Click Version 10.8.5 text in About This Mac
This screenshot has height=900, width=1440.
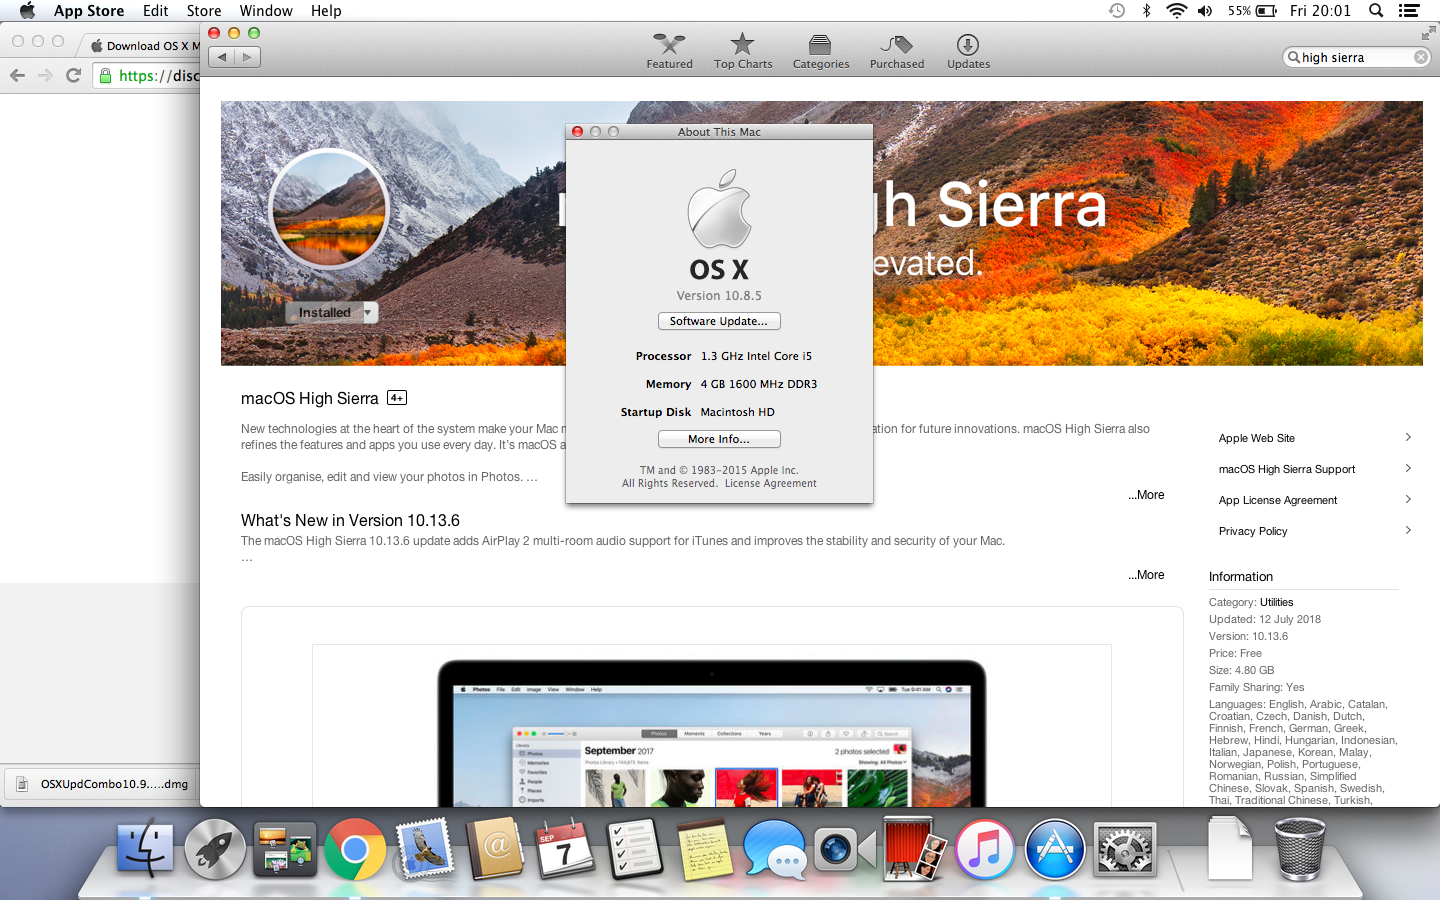(x=719, y=295)
